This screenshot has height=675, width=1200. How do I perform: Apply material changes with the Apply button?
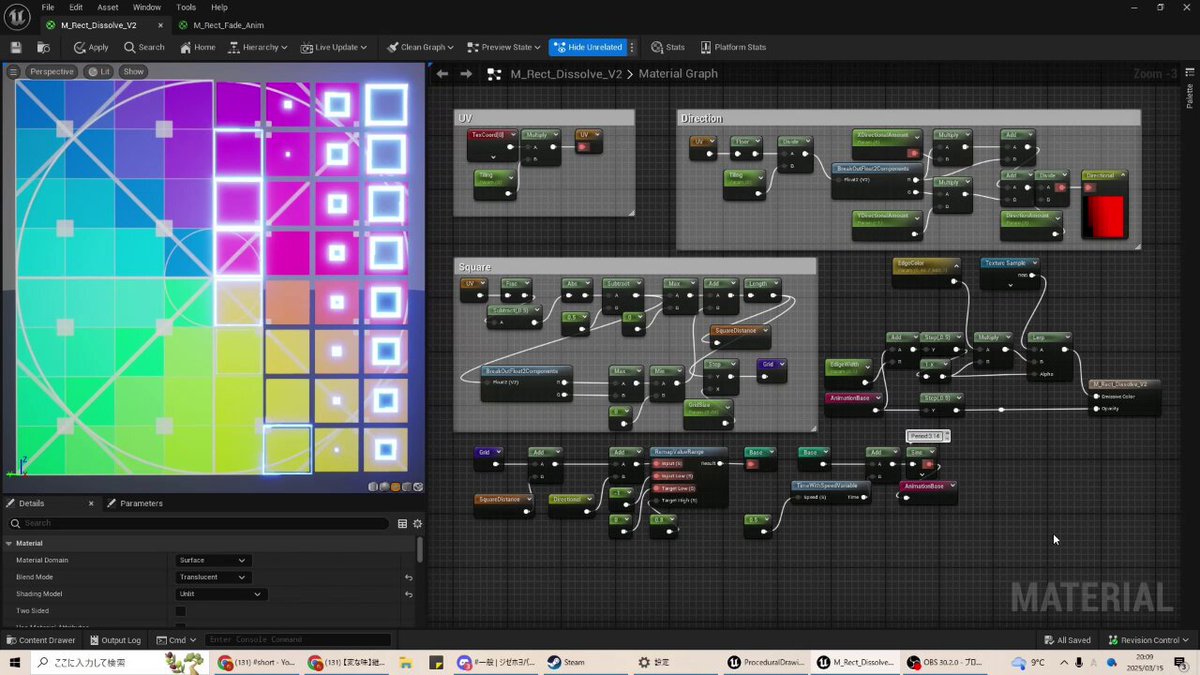[91, 47]
